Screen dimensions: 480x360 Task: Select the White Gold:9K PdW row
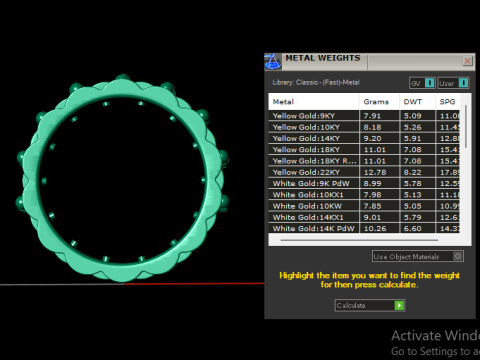[x=364, y=184]
